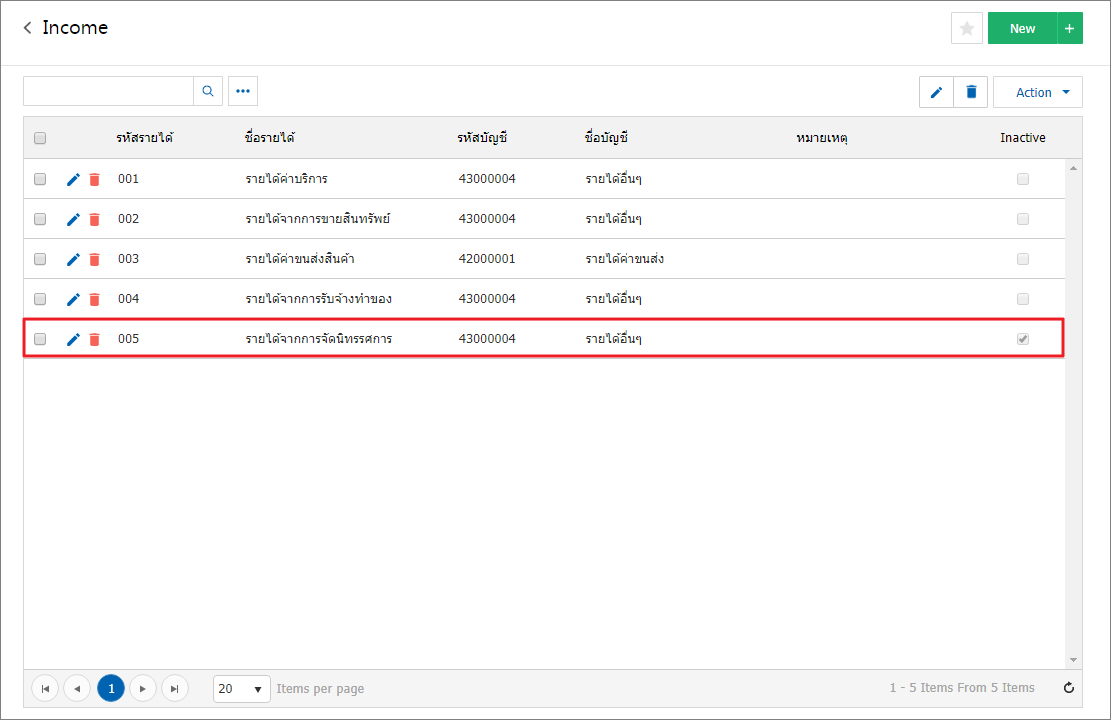Screen dimensions: 1111x720
Task: Delete row 002 with trash icon
Action: click(94, 219)
